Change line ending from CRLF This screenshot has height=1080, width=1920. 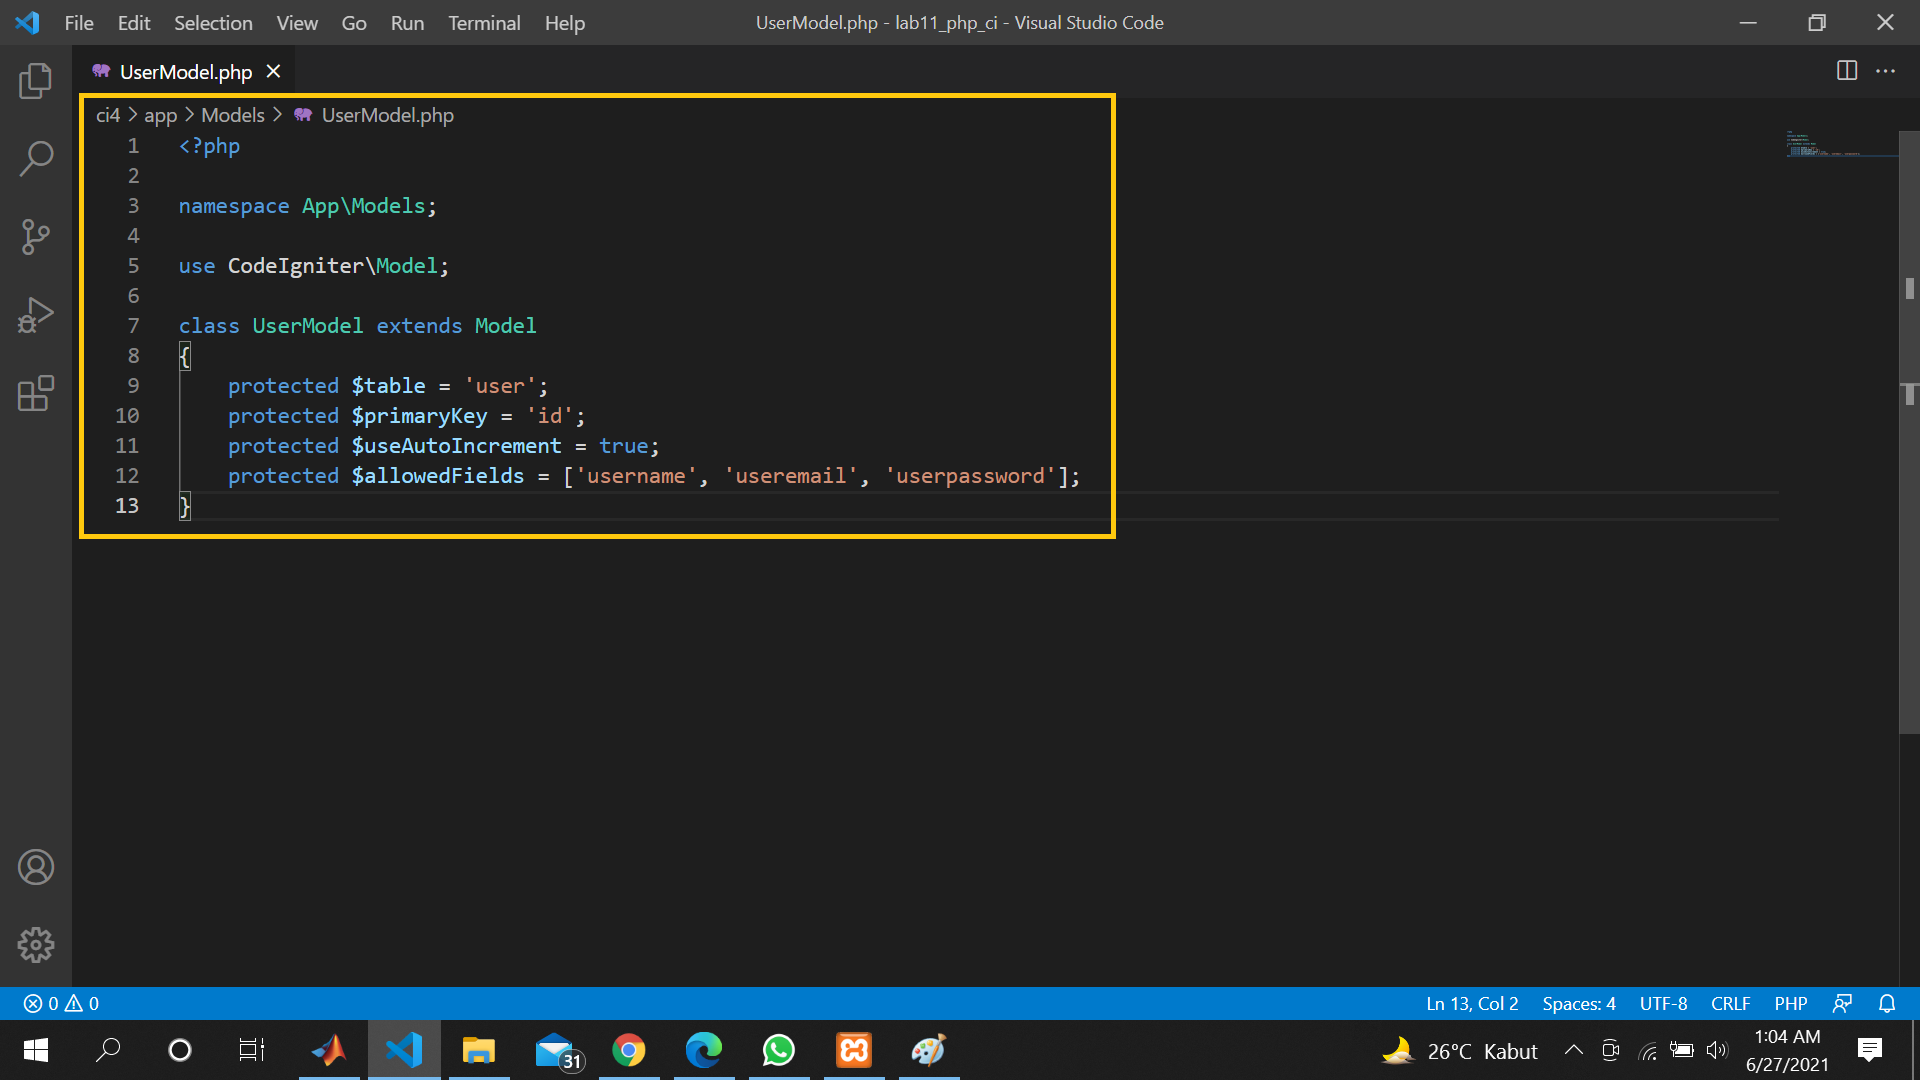(1730, 1003)
